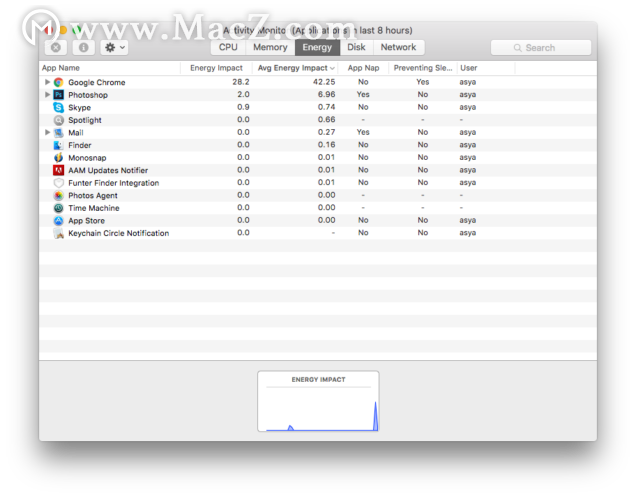Click the Google Chrome app icon
The width and height of the screenshot is (636, 497).
coord(59,82)
